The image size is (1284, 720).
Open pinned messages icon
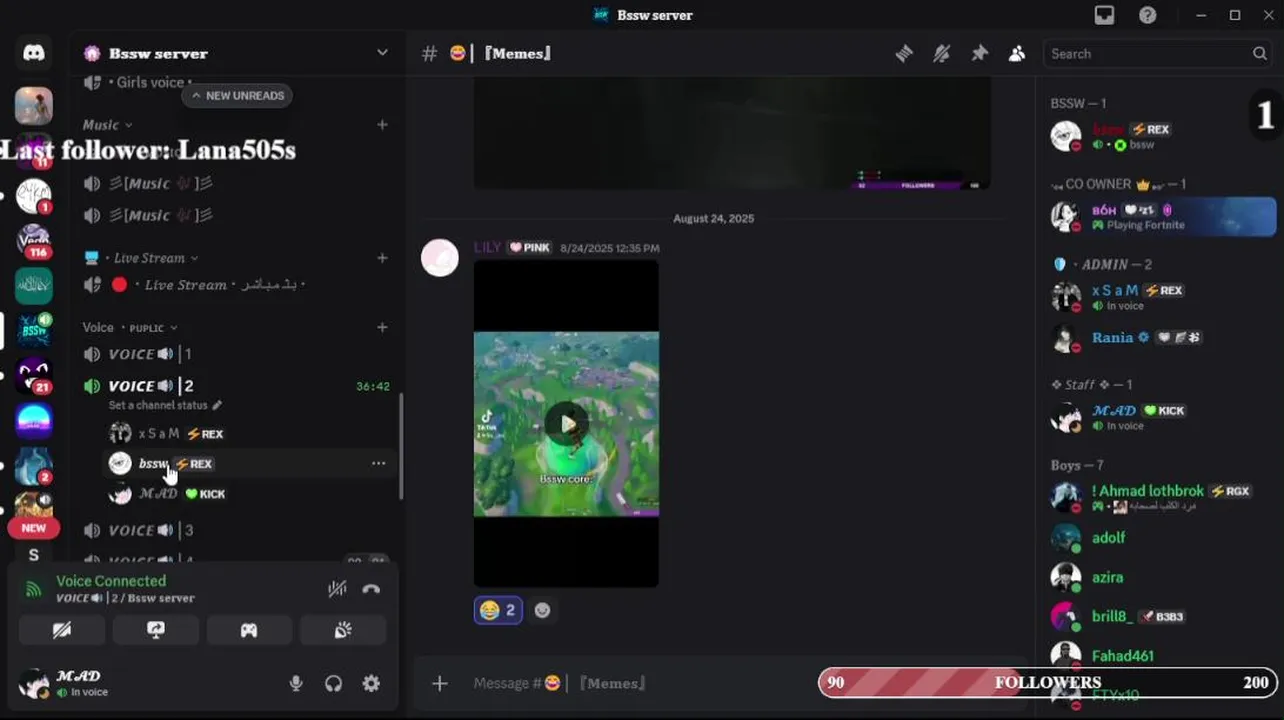tap(979, 54)
